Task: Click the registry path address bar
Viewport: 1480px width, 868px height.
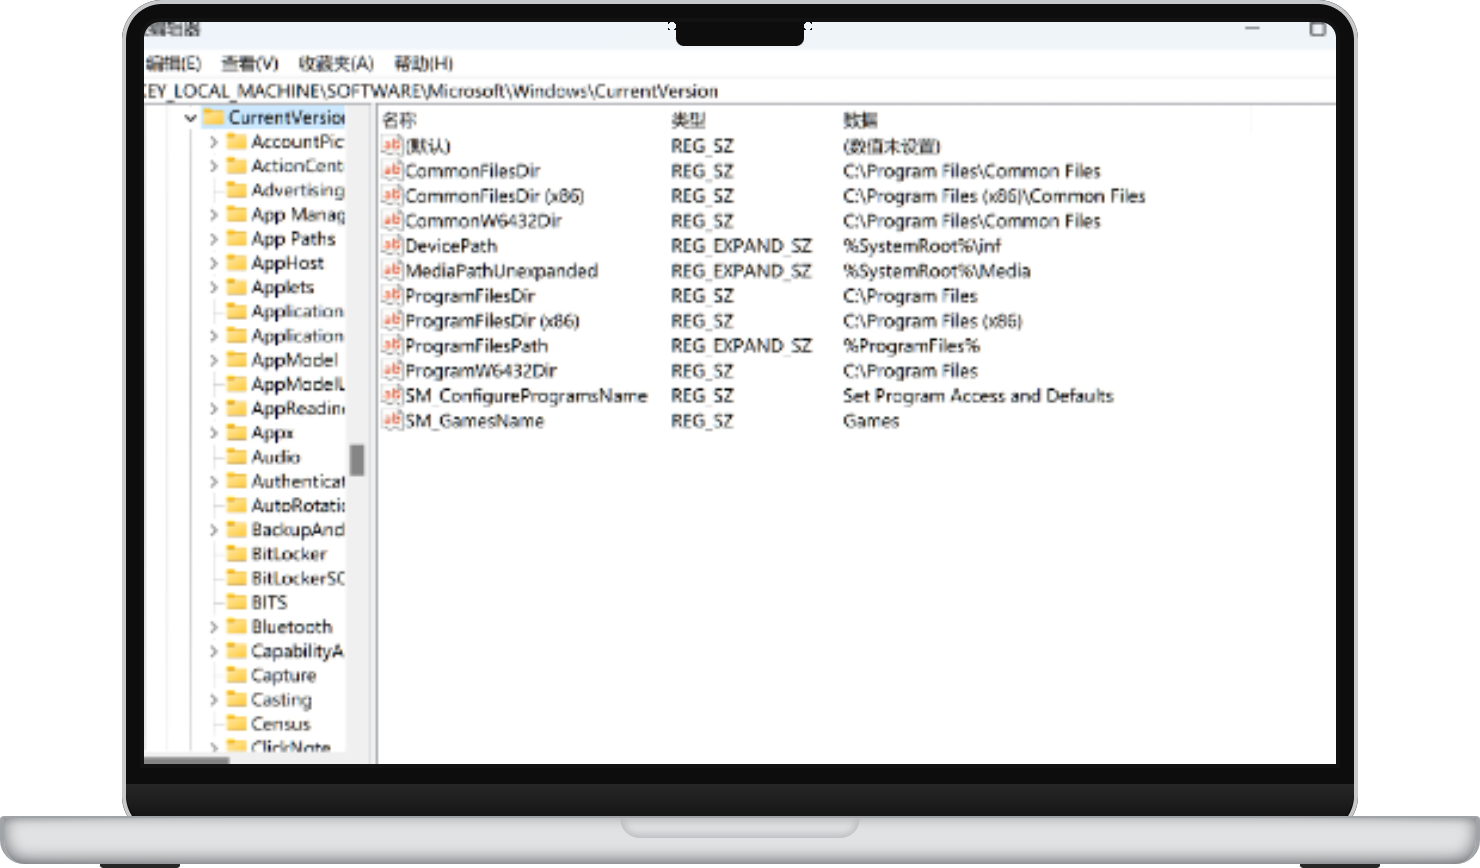Action: [x=740, y=91]
